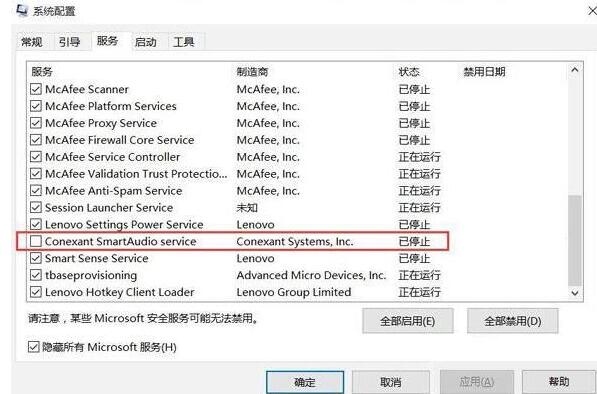Disable Session Launcher Service checkbox
597x394 pixels.
tap(36, 207)
